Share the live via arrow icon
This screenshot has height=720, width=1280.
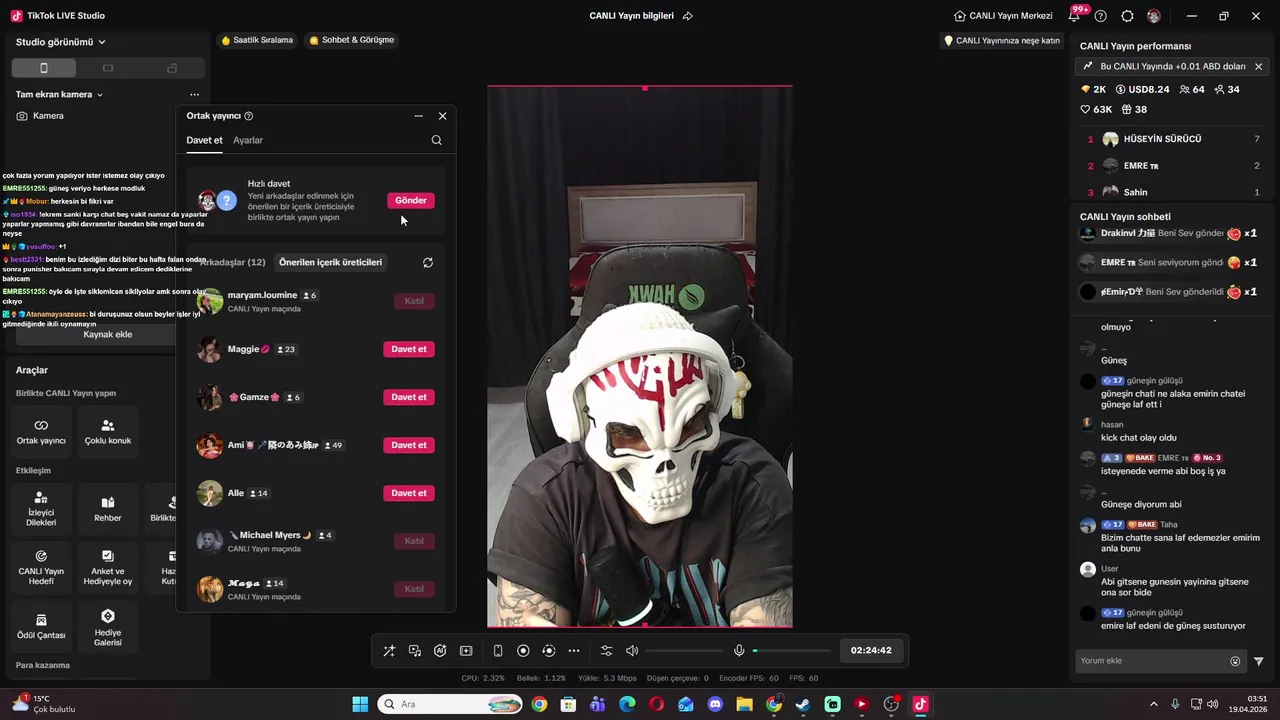(687, 16)
